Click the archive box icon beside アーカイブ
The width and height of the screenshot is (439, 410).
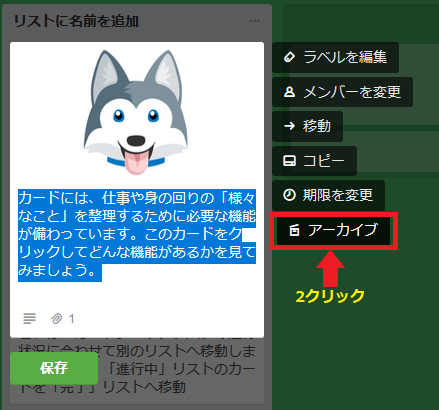(x=294, y=230)
